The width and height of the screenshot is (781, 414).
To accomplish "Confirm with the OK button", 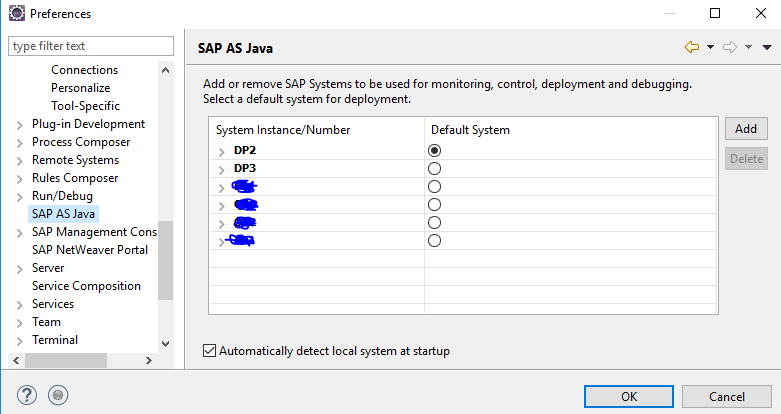I will [x=629, y=397].
